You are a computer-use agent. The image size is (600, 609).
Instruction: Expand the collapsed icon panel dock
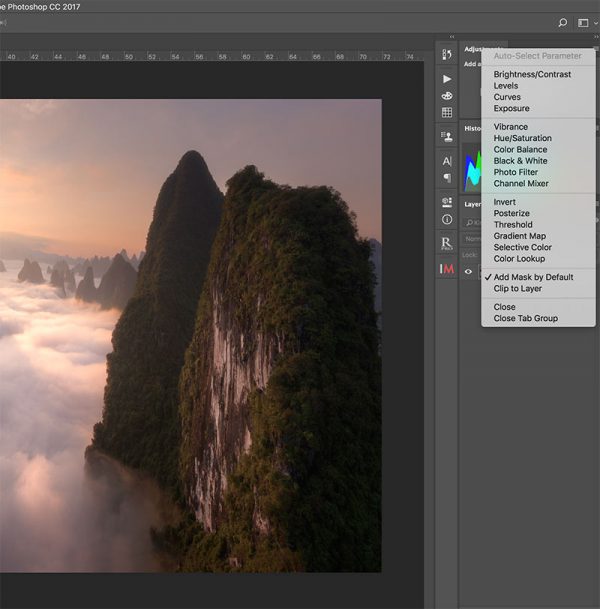(x=452, y=38)
